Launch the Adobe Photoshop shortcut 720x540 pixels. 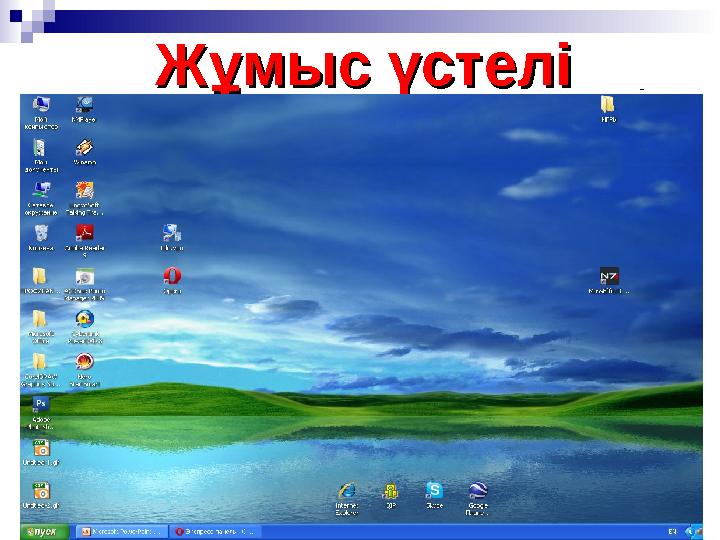40,405
